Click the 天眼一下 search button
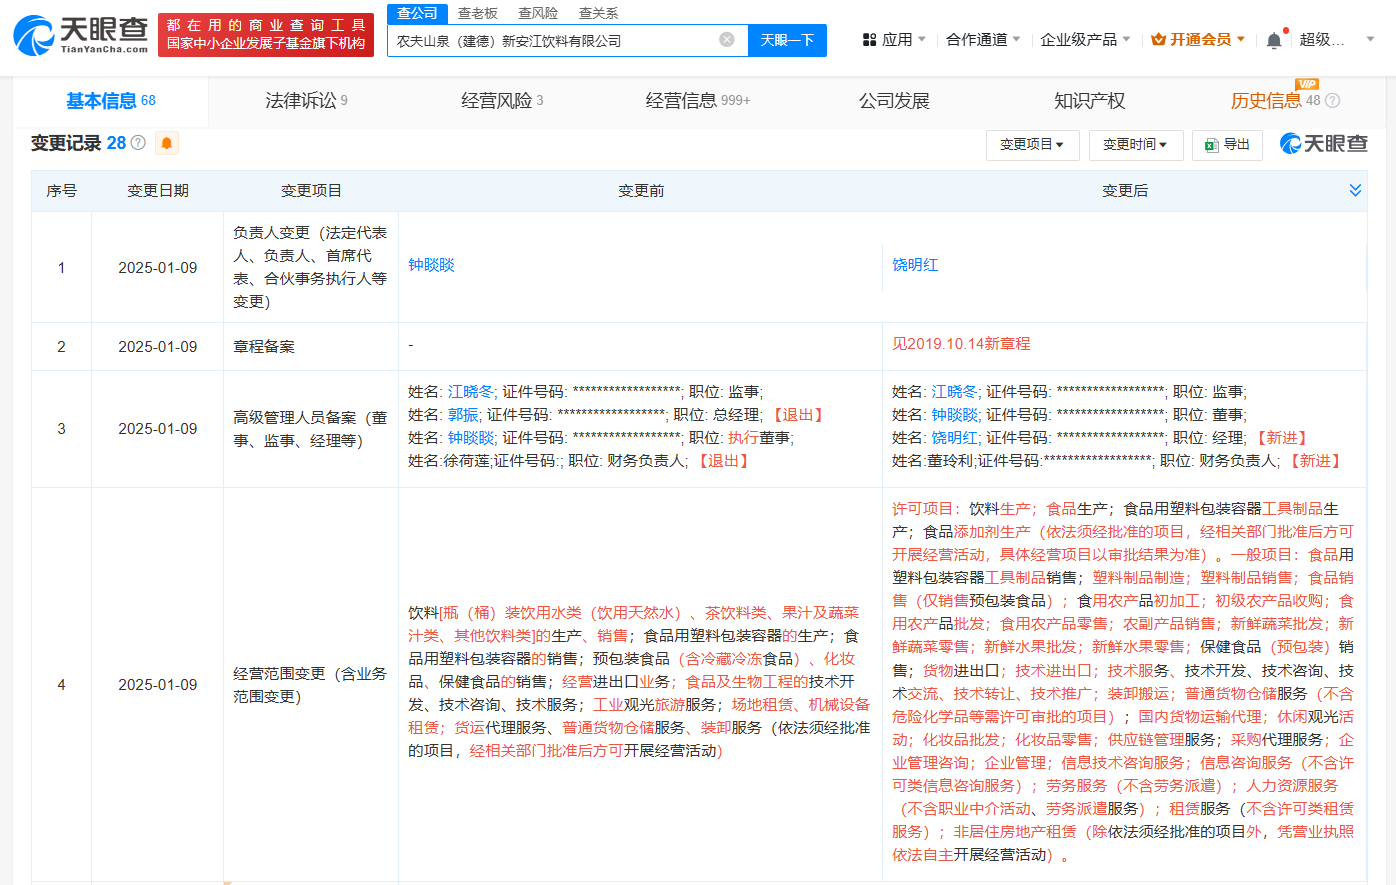1396x885 pixels. point(787,40)
